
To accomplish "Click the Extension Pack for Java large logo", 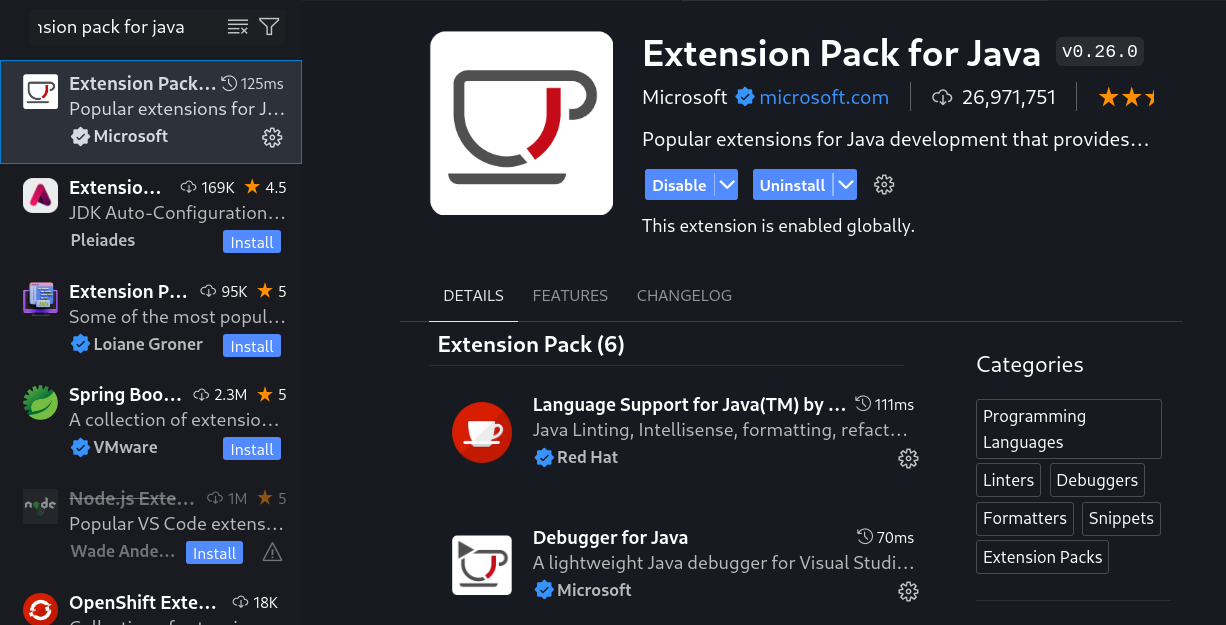I will point(522,123).
